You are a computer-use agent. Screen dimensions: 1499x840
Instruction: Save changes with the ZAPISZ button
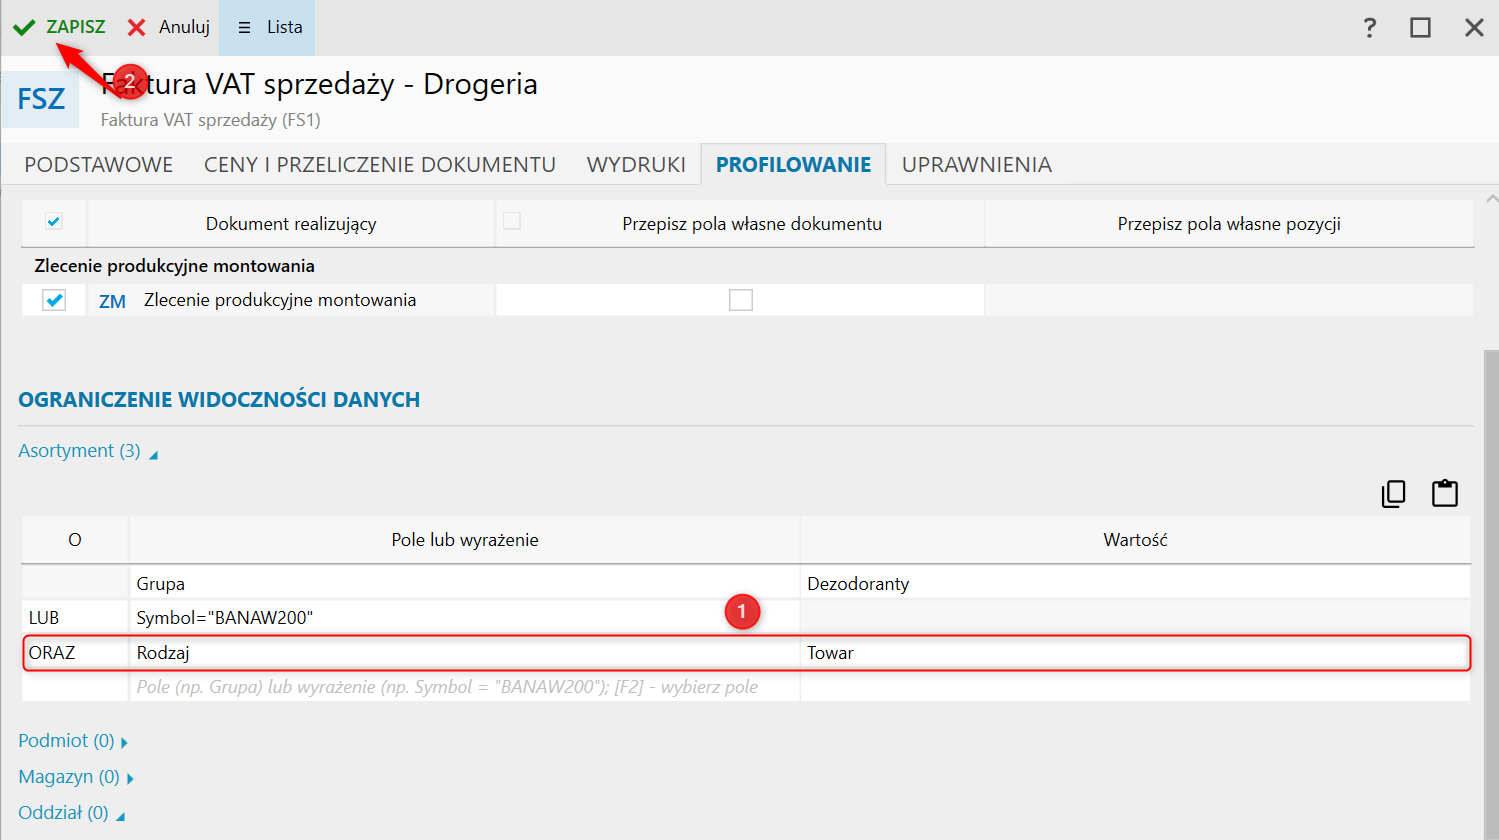(x=75, y=28)
